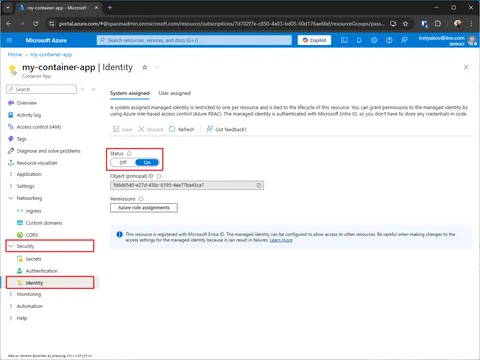Viewport: 480px width, 360px height.
Task: Open feedback icon in top bar
Action: [x=404, y=40]
